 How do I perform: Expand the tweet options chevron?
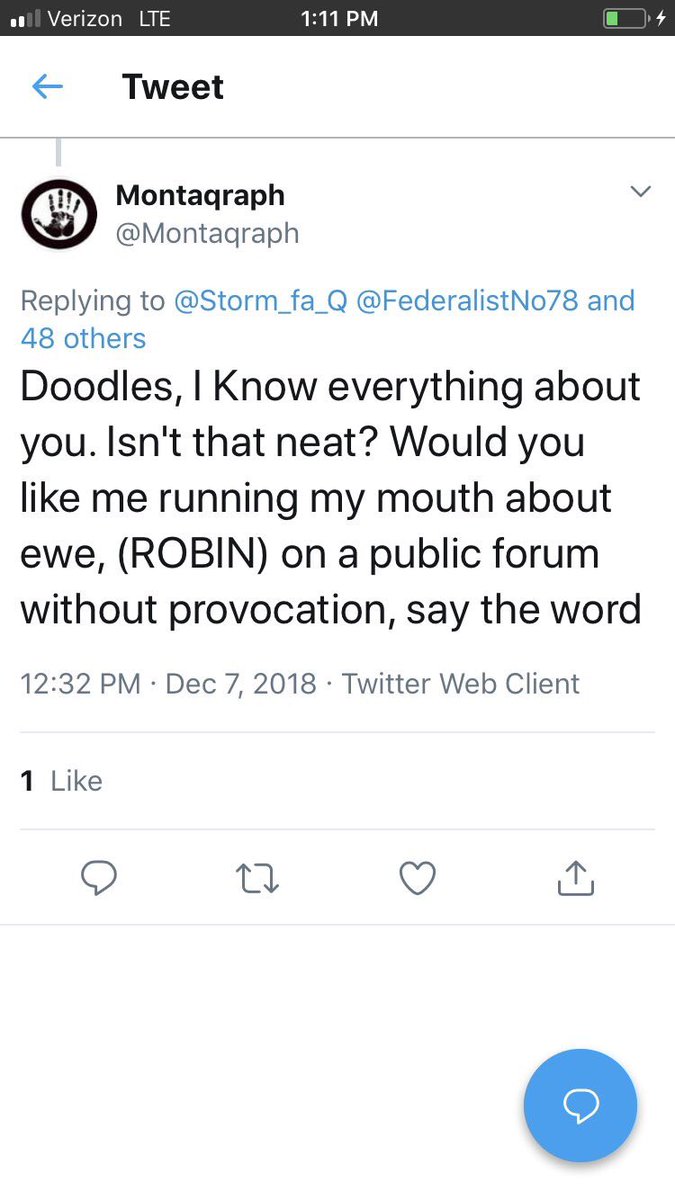(x=640, y=191)
